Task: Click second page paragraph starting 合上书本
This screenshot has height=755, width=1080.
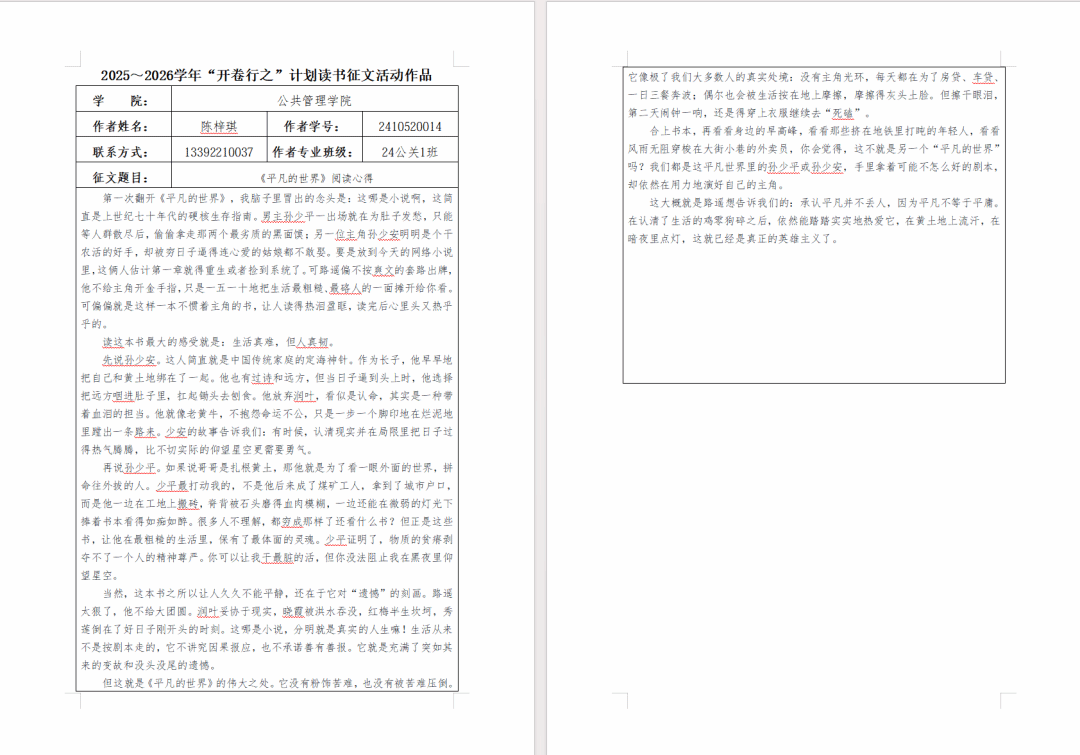Action: pos(813,157)
